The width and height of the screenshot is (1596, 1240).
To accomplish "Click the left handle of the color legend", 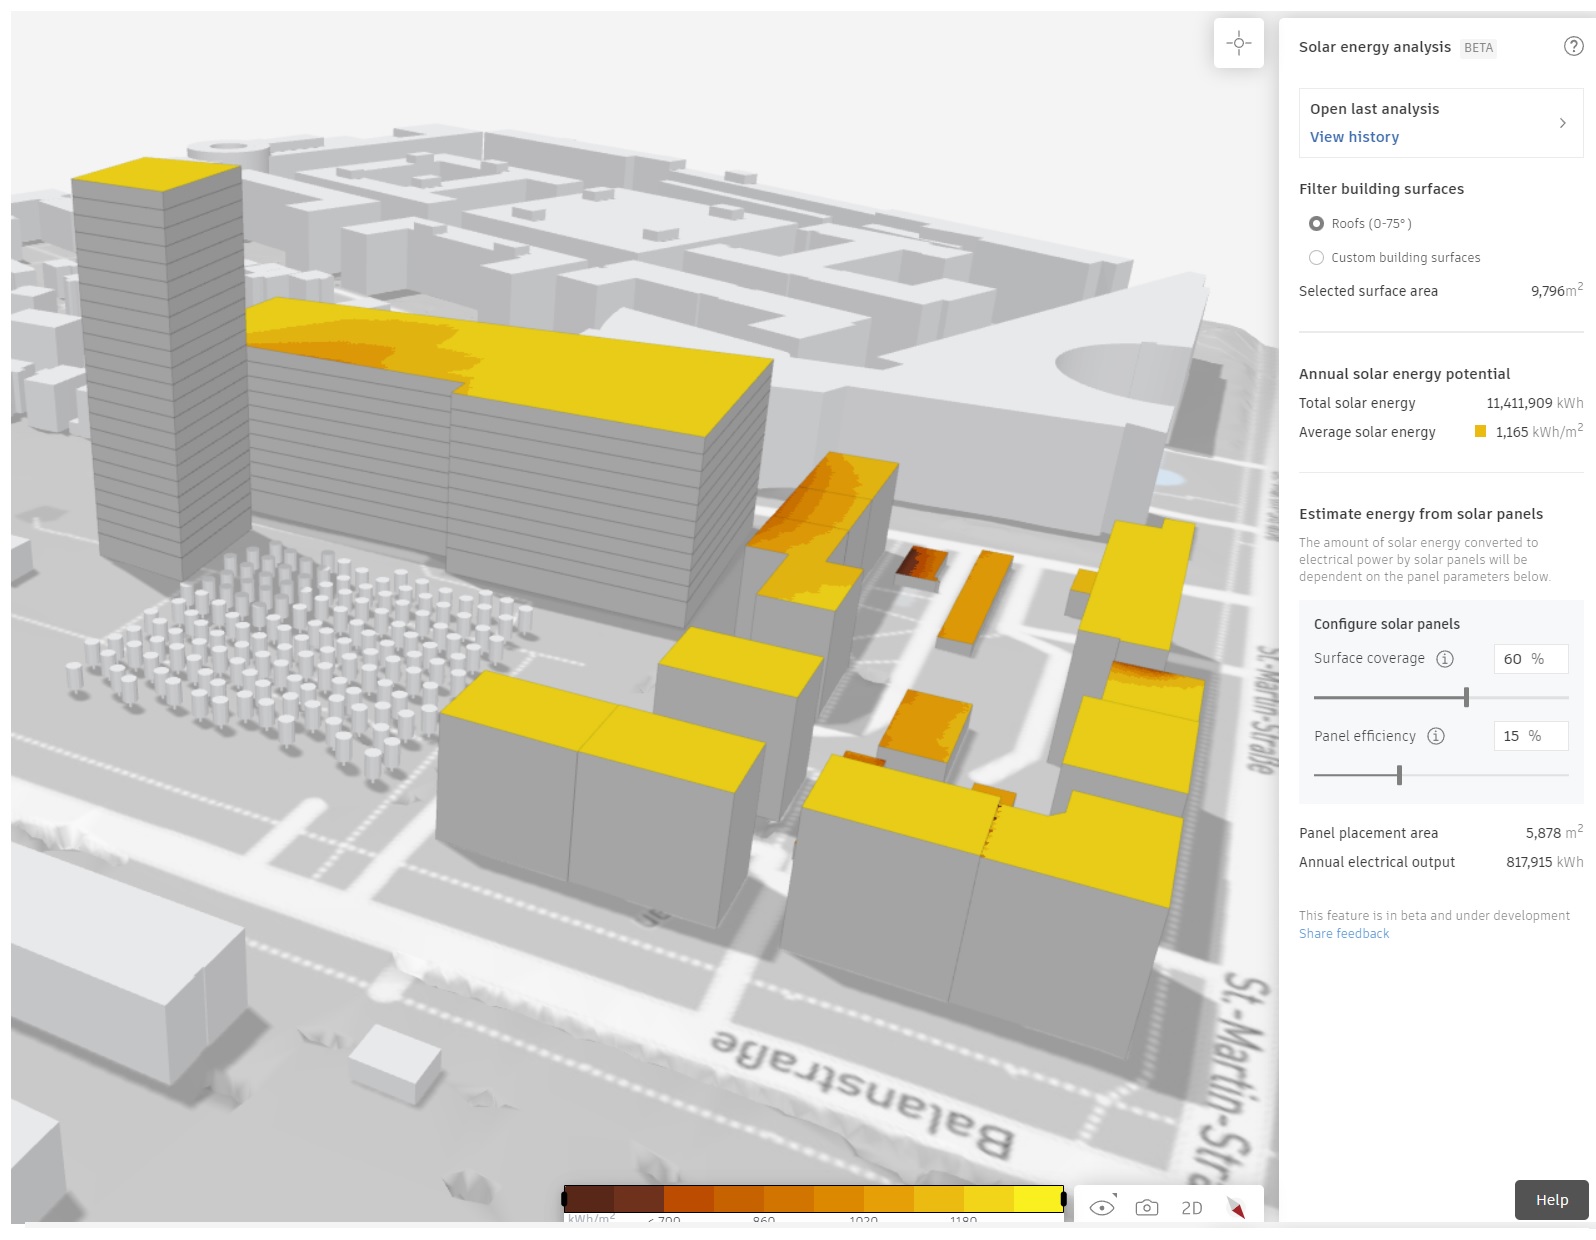I will (x=565, y=1198).
